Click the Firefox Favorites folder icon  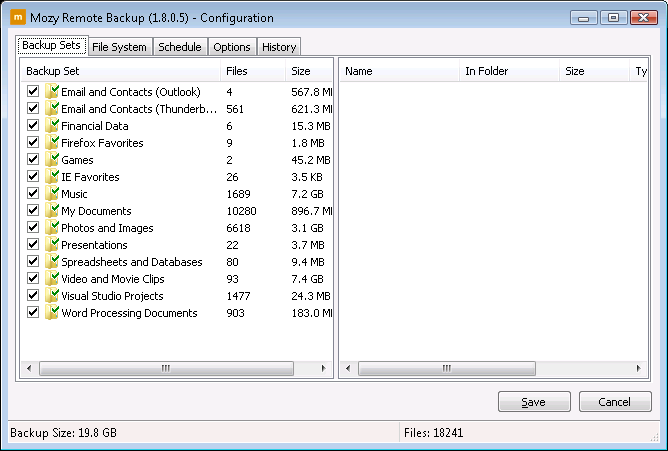(52, 143)
